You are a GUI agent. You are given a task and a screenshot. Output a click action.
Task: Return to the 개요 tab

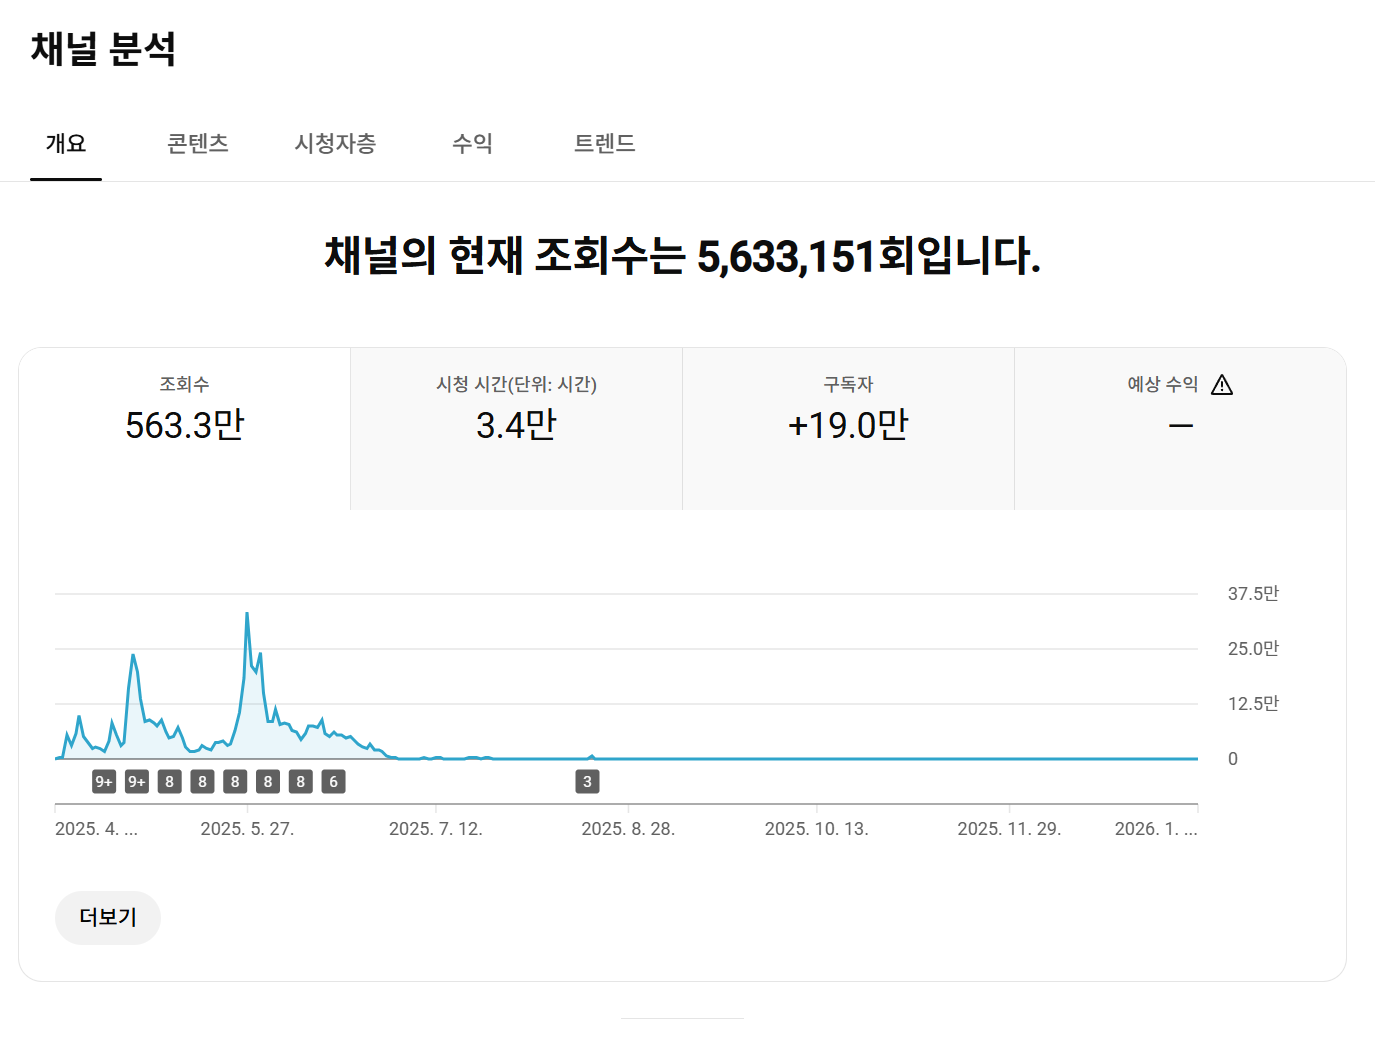(x=66, y=144)
